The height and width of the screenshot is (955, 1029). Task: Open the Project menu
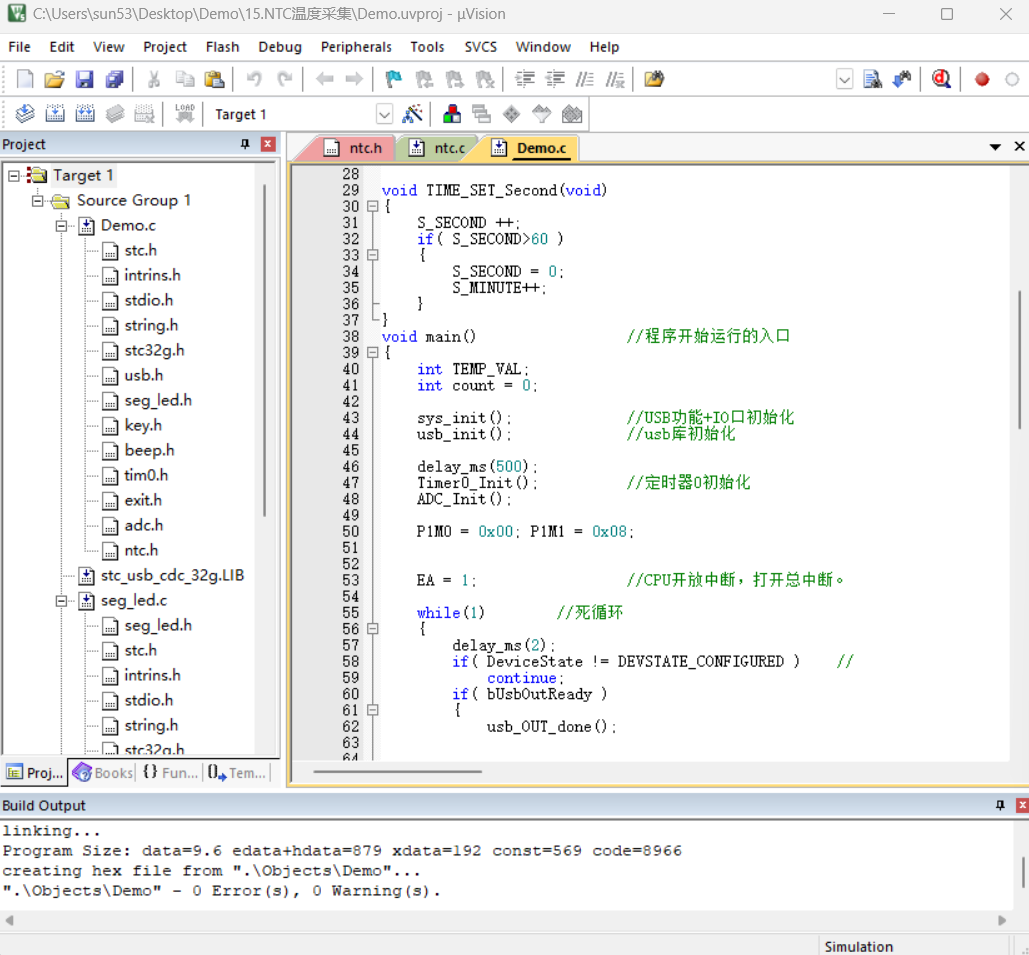(x=165, y=47)
